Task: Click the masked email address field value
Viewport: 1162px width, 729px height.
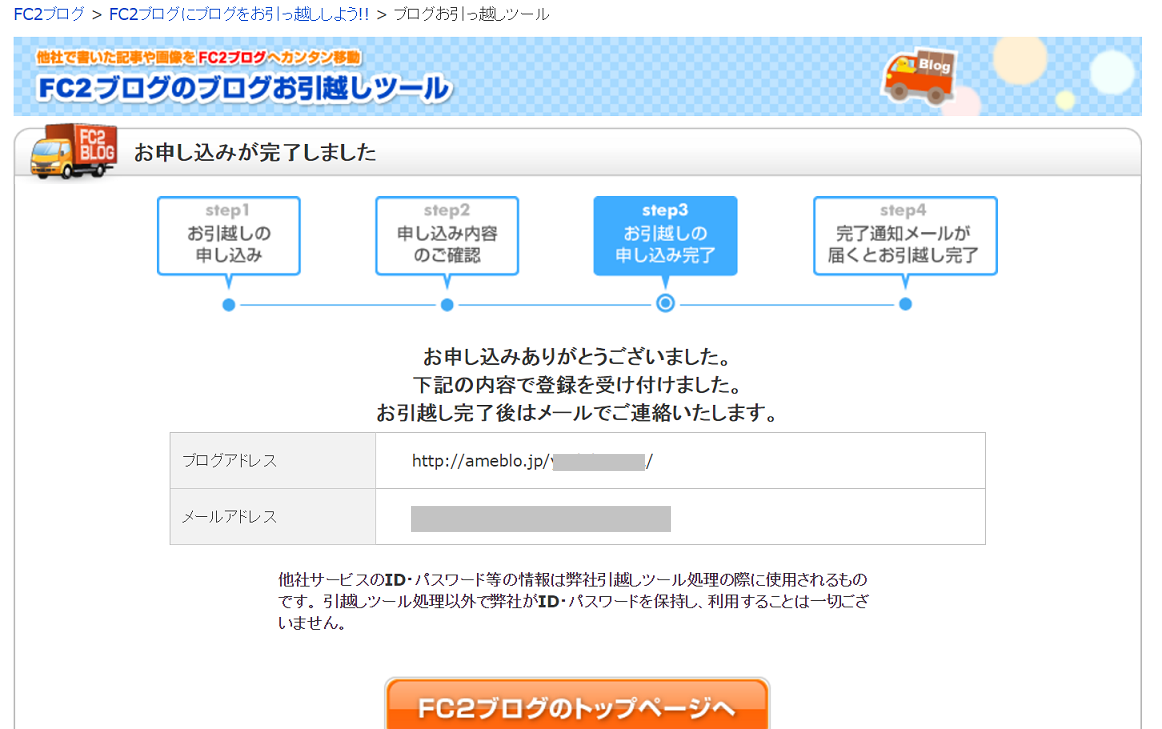Action: [x=540, y=518]
